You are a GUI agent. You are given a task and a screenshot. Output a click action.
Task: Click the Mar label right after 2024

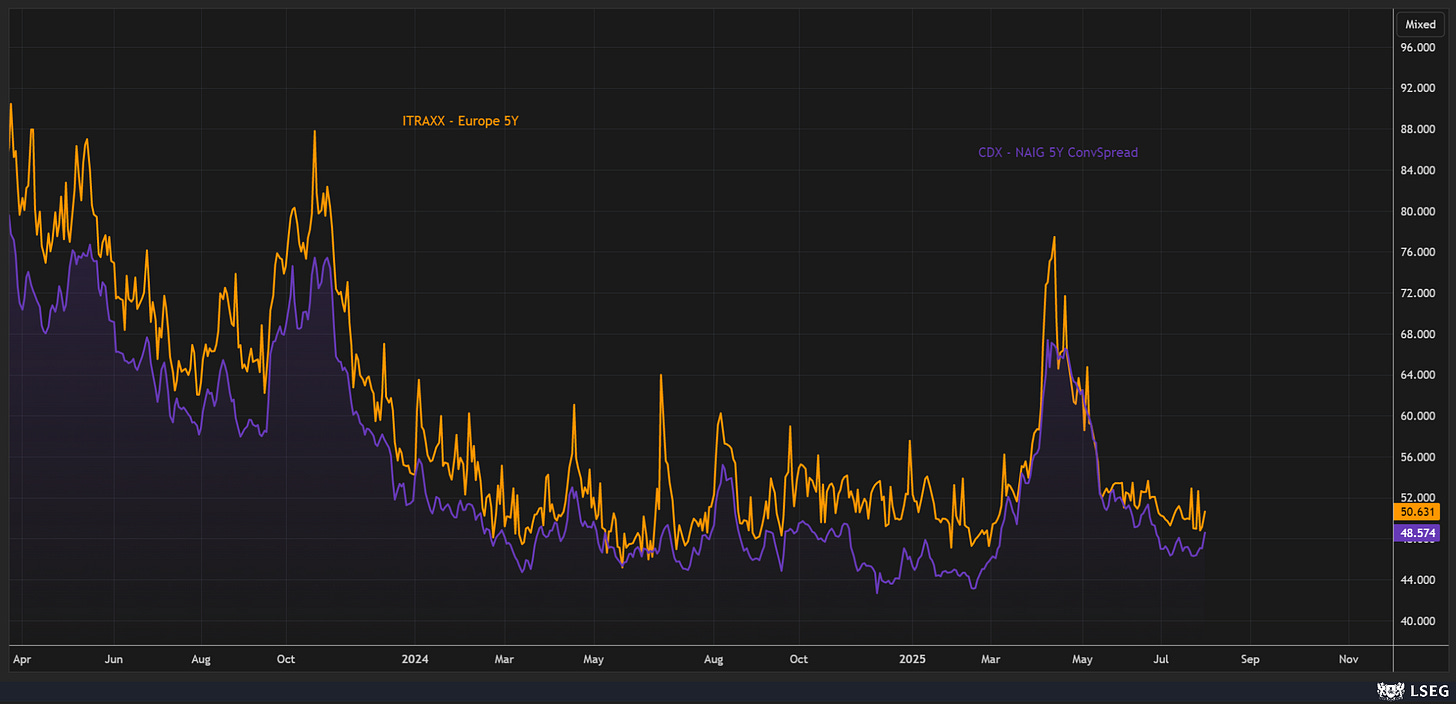(x=504, y=660)
